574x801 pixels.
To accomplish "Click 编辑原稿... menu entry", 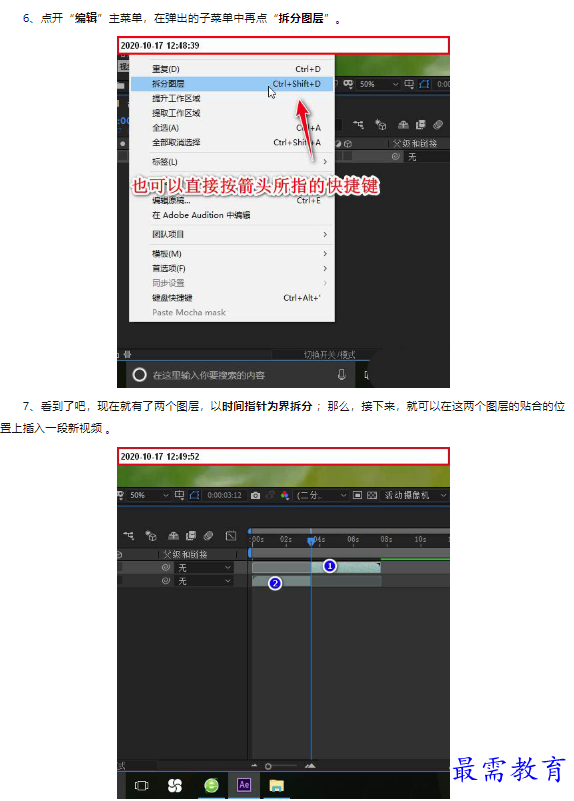I will point(232,200).
